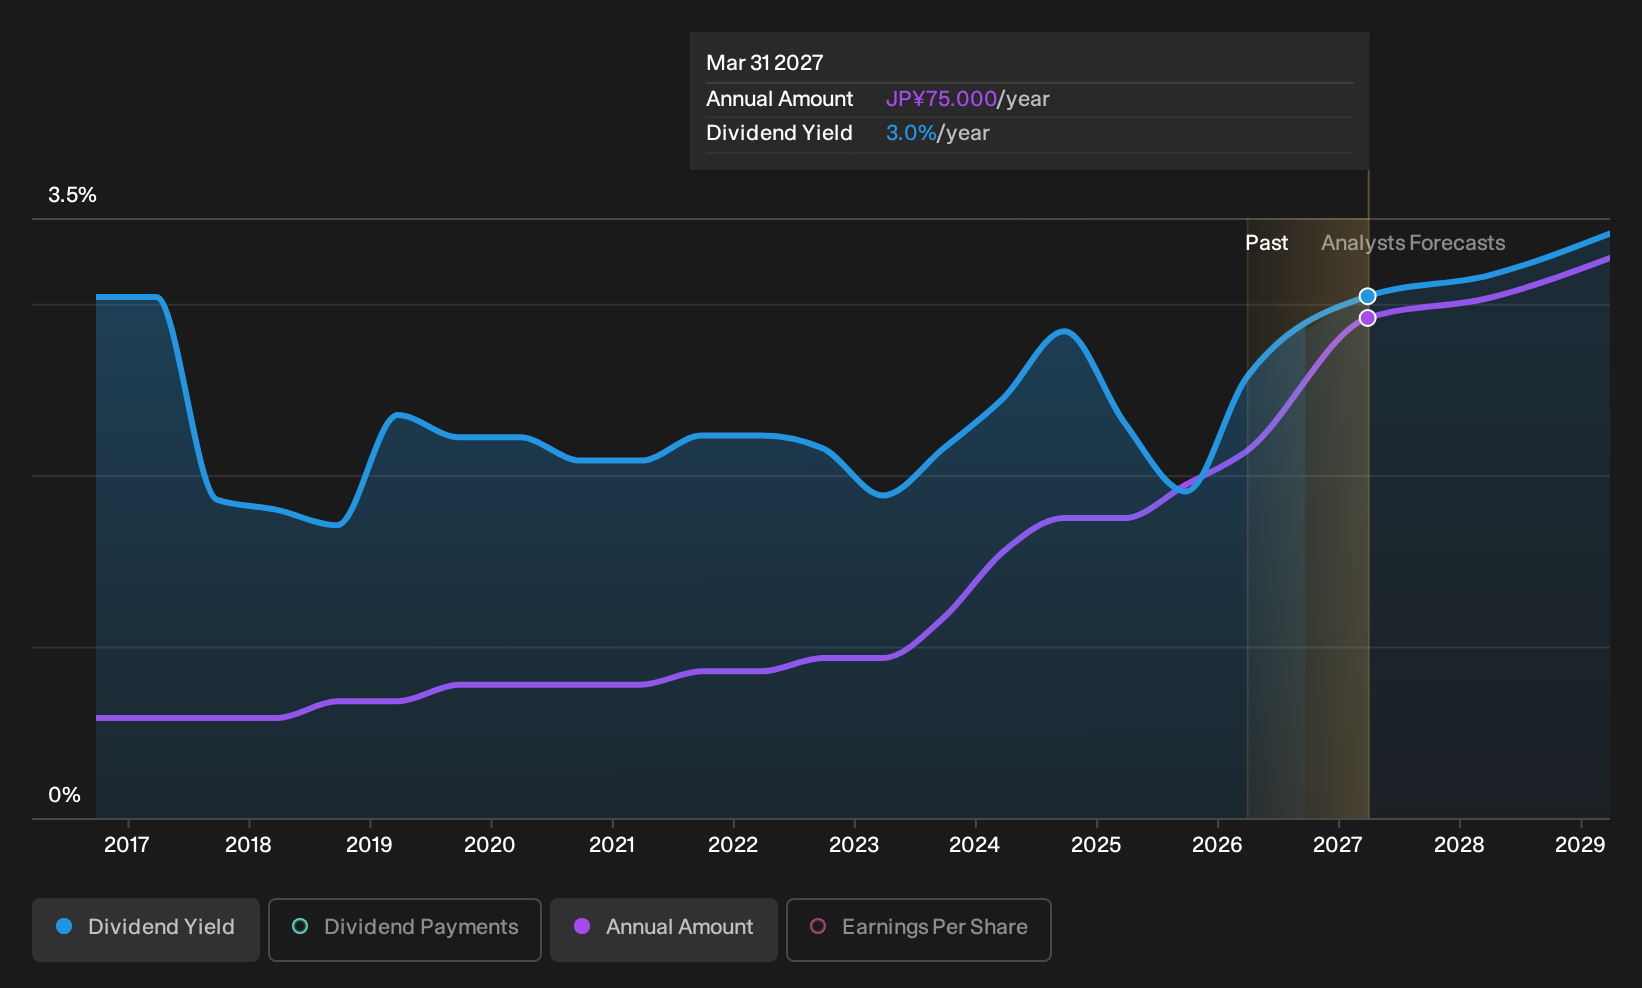Click the Mar 31 2027 tooltip date
The image size is (1642, 988).
tap(765, 63)
